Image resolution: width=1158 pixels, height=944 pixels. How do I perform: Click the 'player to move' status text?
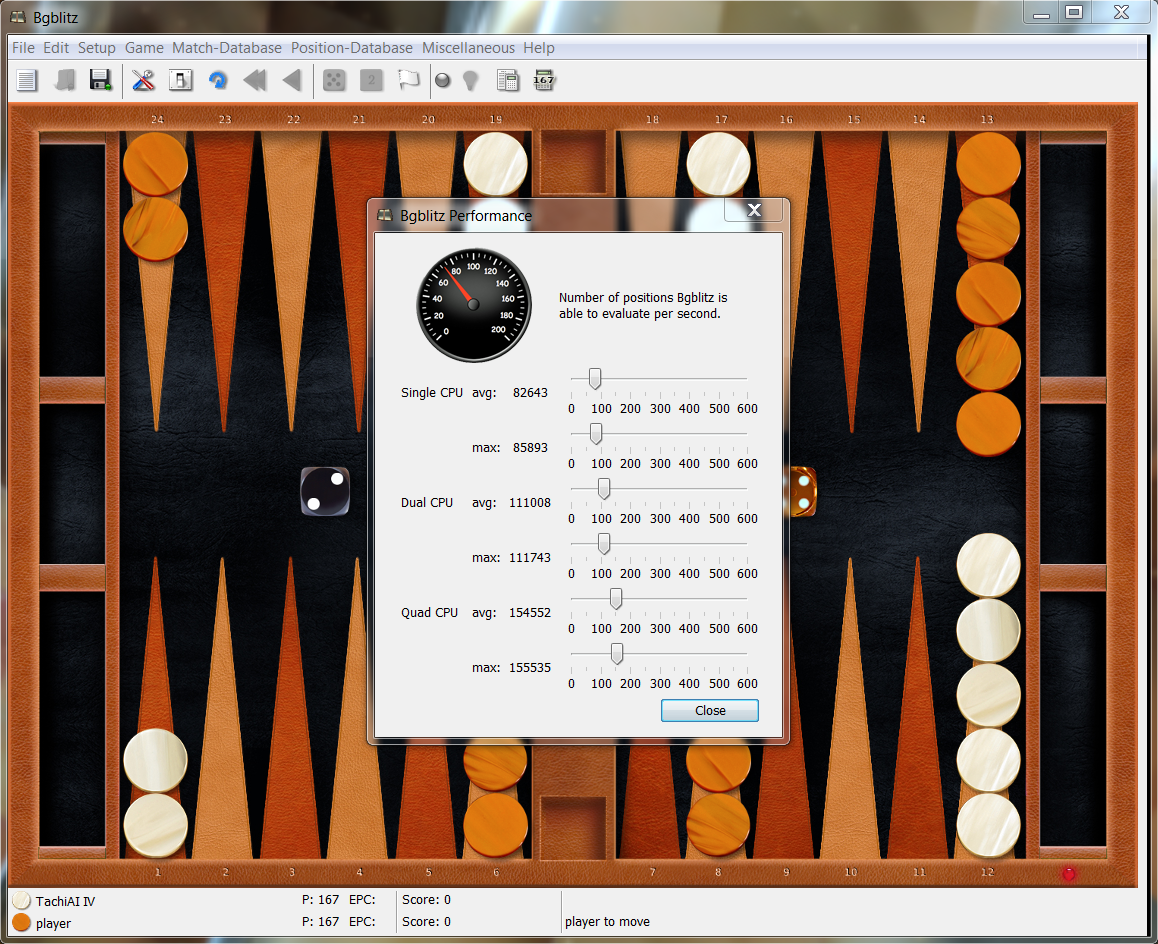pos(607,922)
